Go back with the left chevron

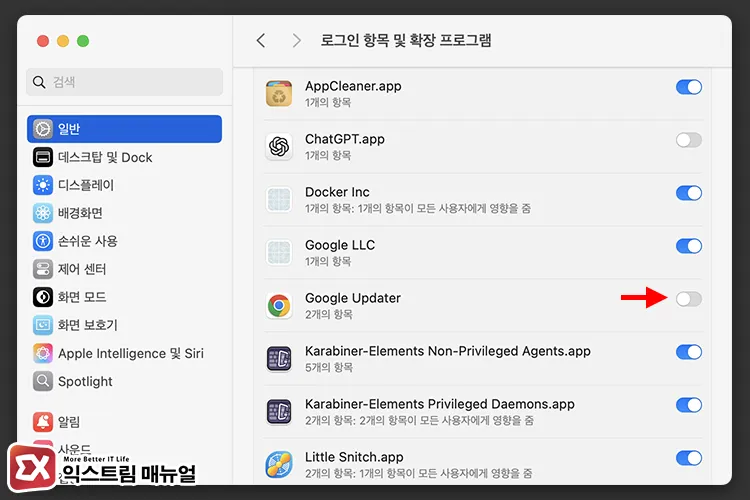pyautogui.click(x=261, y=41)
